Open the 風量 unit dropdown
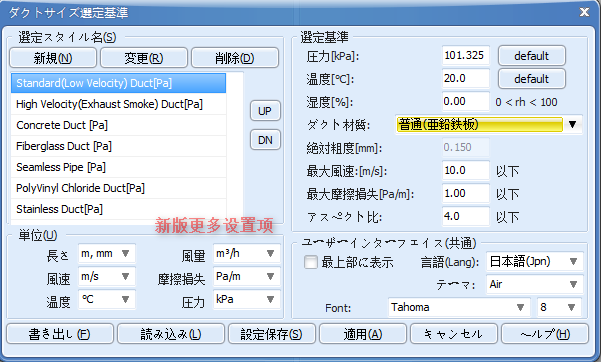The width and height of the screenshot is (601, 362). tap(246, 253)
